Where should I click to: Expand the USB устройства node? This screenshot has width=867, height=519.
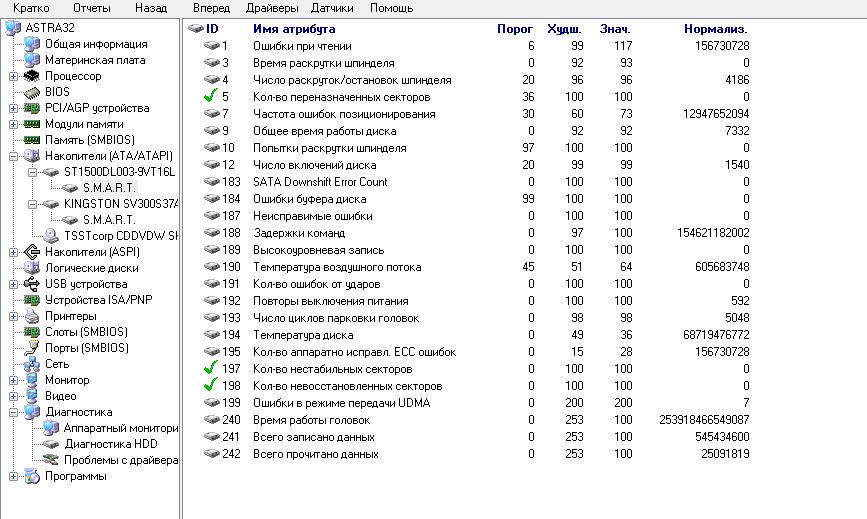(13, 284)
